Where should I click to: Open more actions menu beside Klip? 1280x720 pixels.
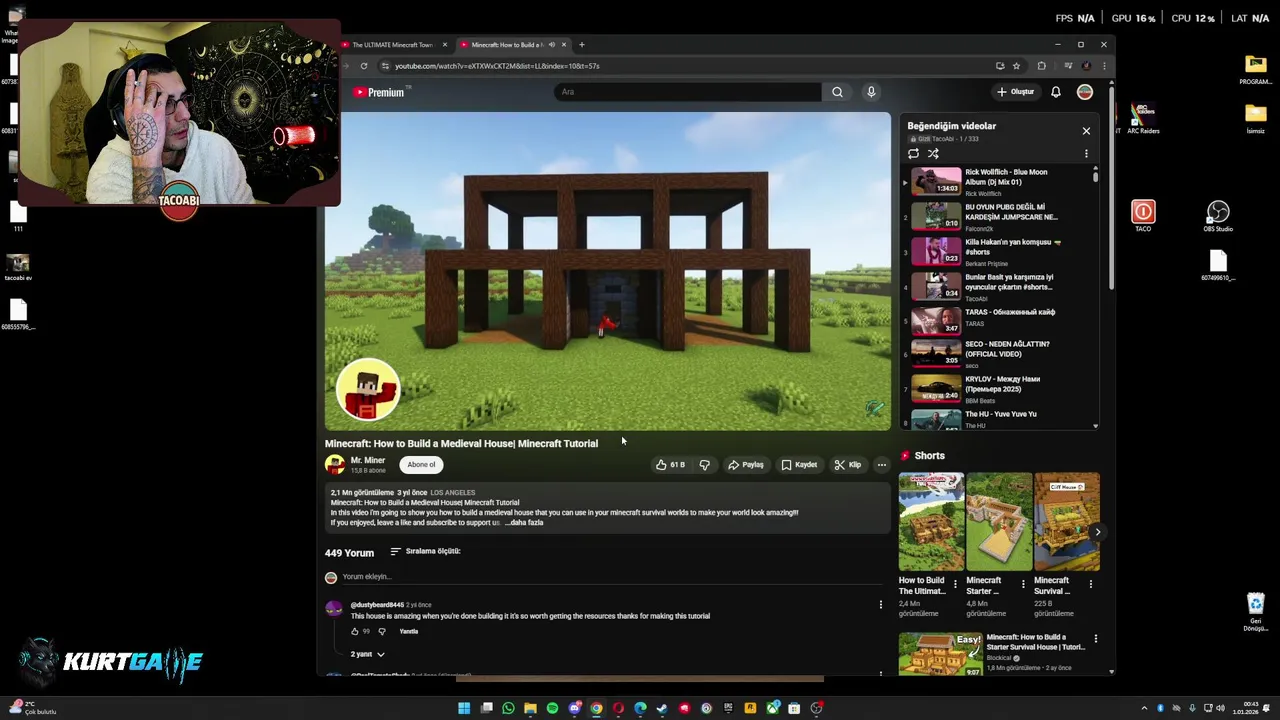pos(881,465)
